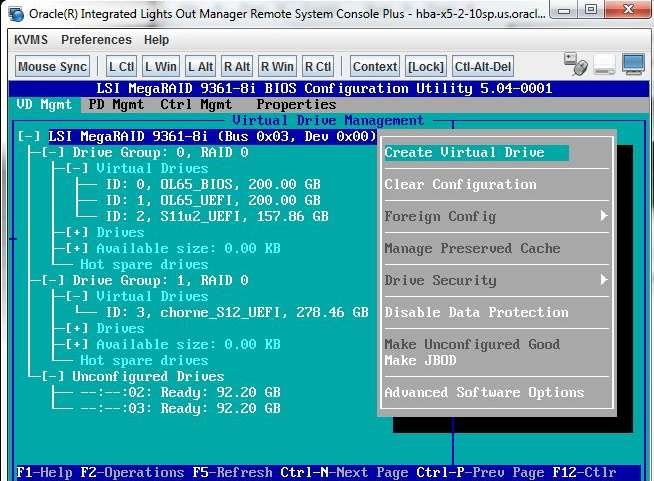The image size is (654, 481).
Task: Collapse Virtual Drives under Drive Group 1
Action: [x=77, y=296]
